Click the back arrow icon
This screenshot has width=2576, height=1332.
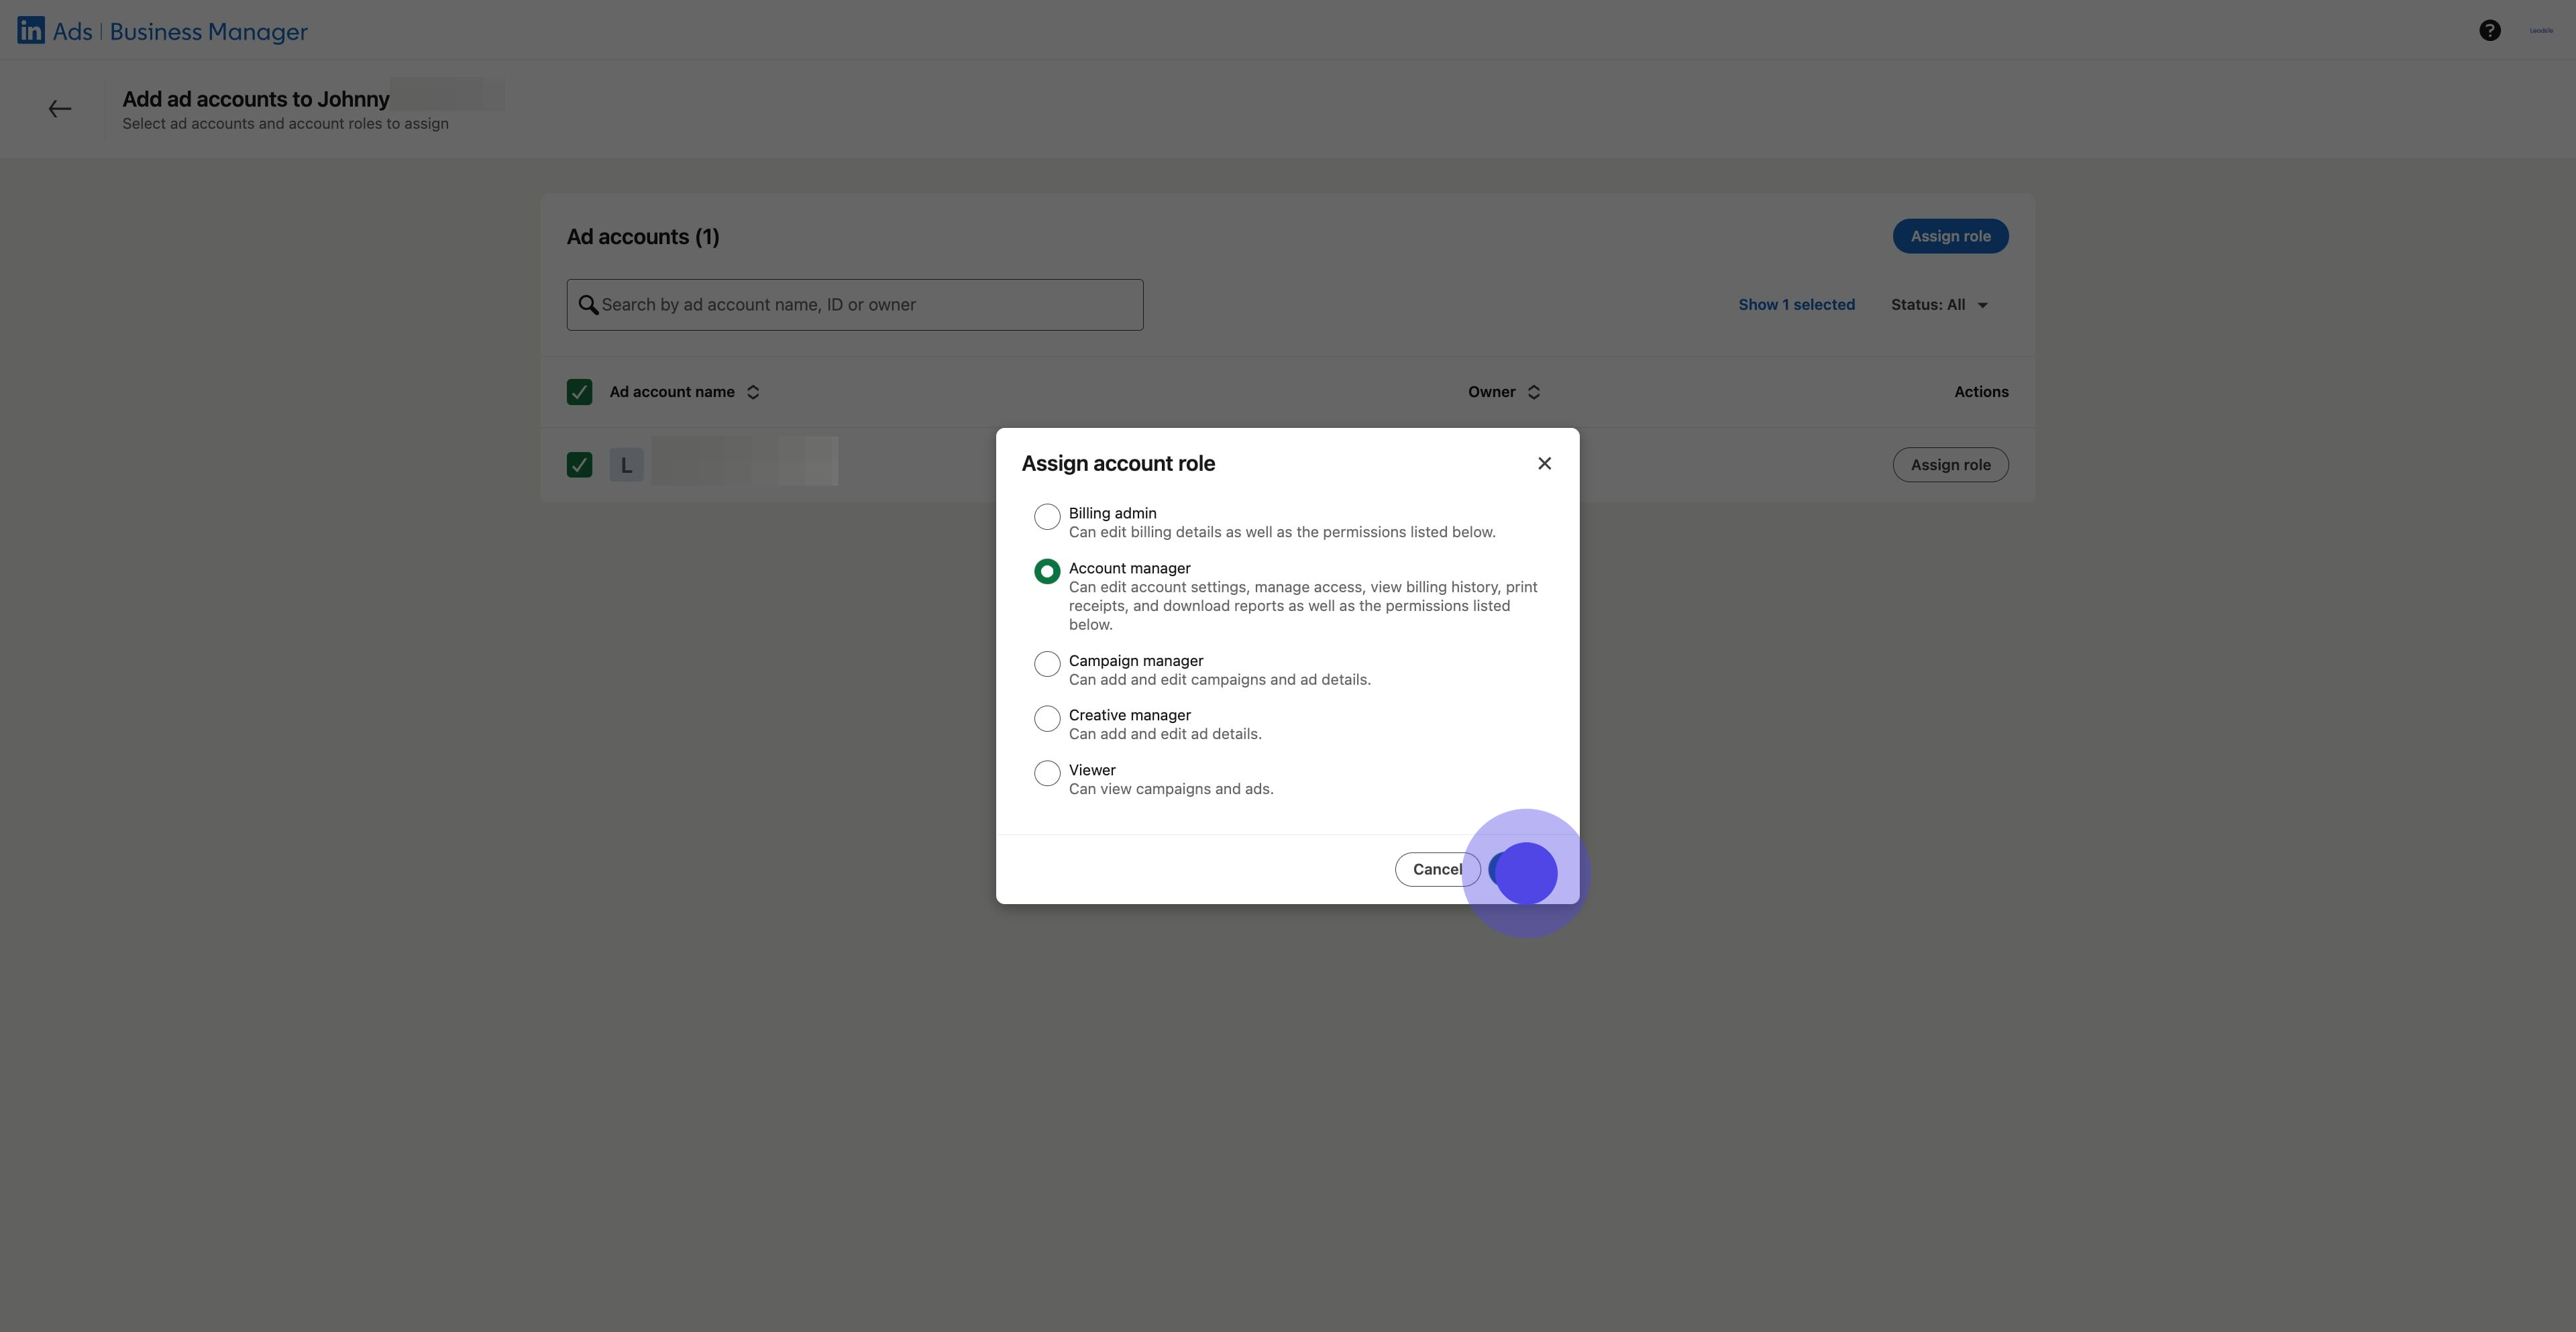[60, 109]
